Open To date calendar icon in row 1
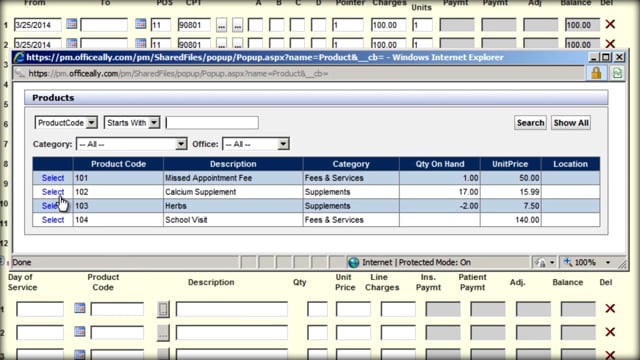Image resolution: width=640 pixels, height=360 pixels. (140, 24)
